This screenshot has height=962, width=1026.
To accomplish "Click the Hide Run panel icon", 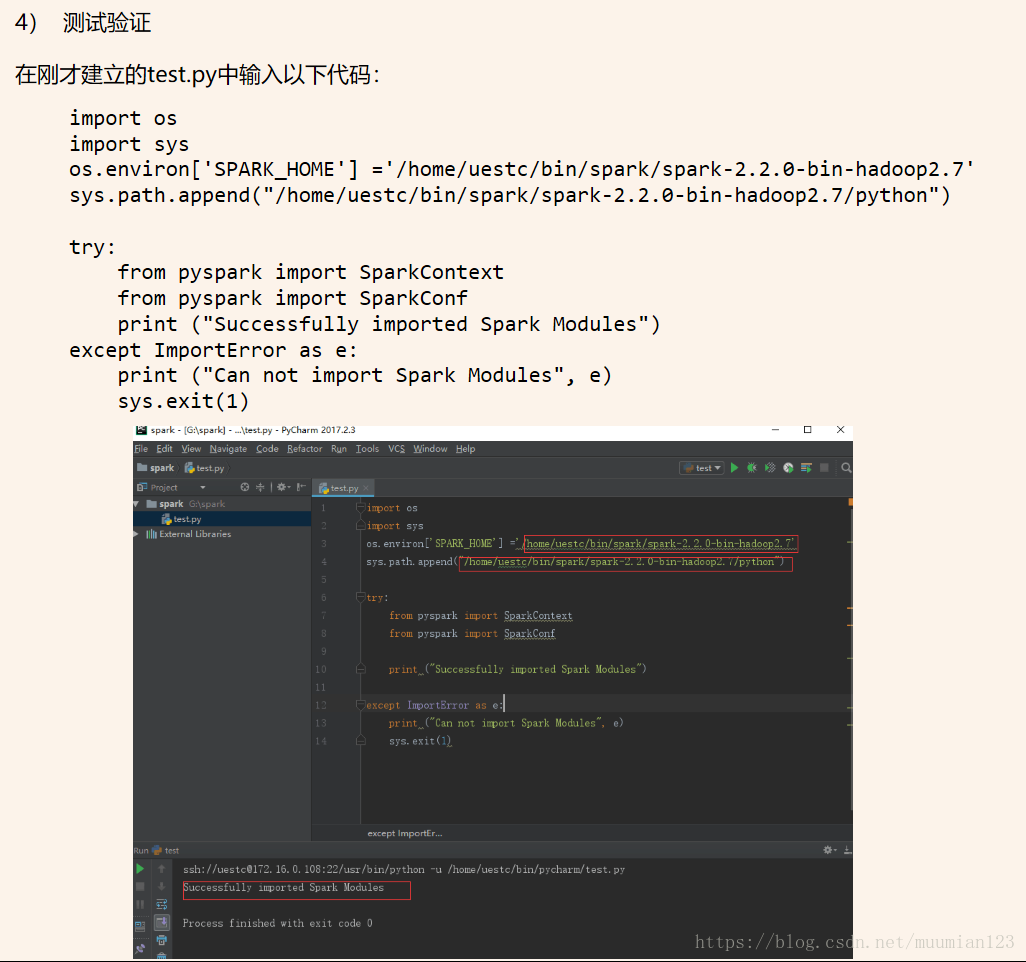I will [x=847, y=850].
